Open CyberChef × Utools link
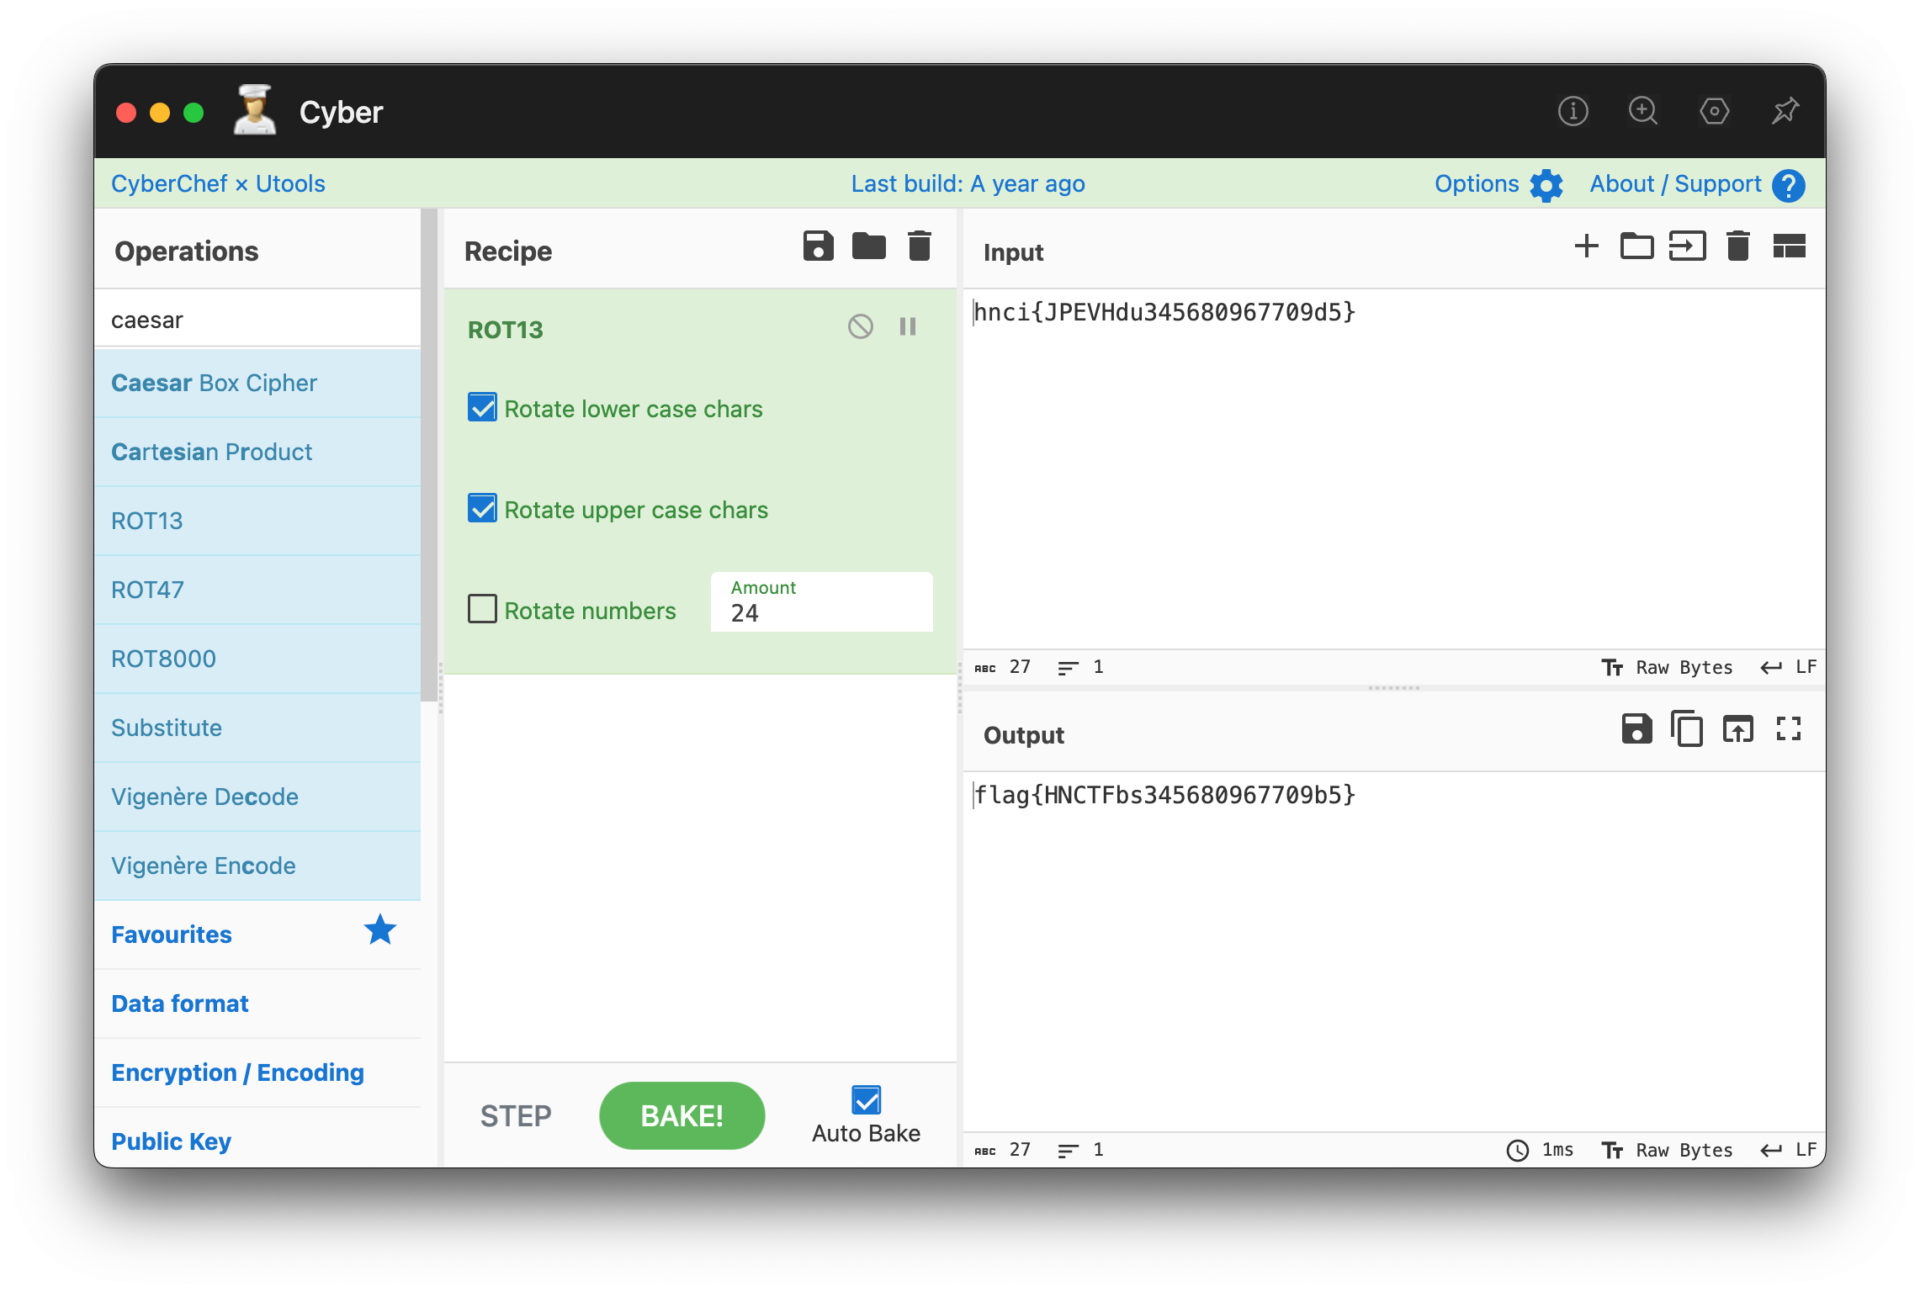The height and width of the screenshot is (1292, 1920). [x=218, y=184]
